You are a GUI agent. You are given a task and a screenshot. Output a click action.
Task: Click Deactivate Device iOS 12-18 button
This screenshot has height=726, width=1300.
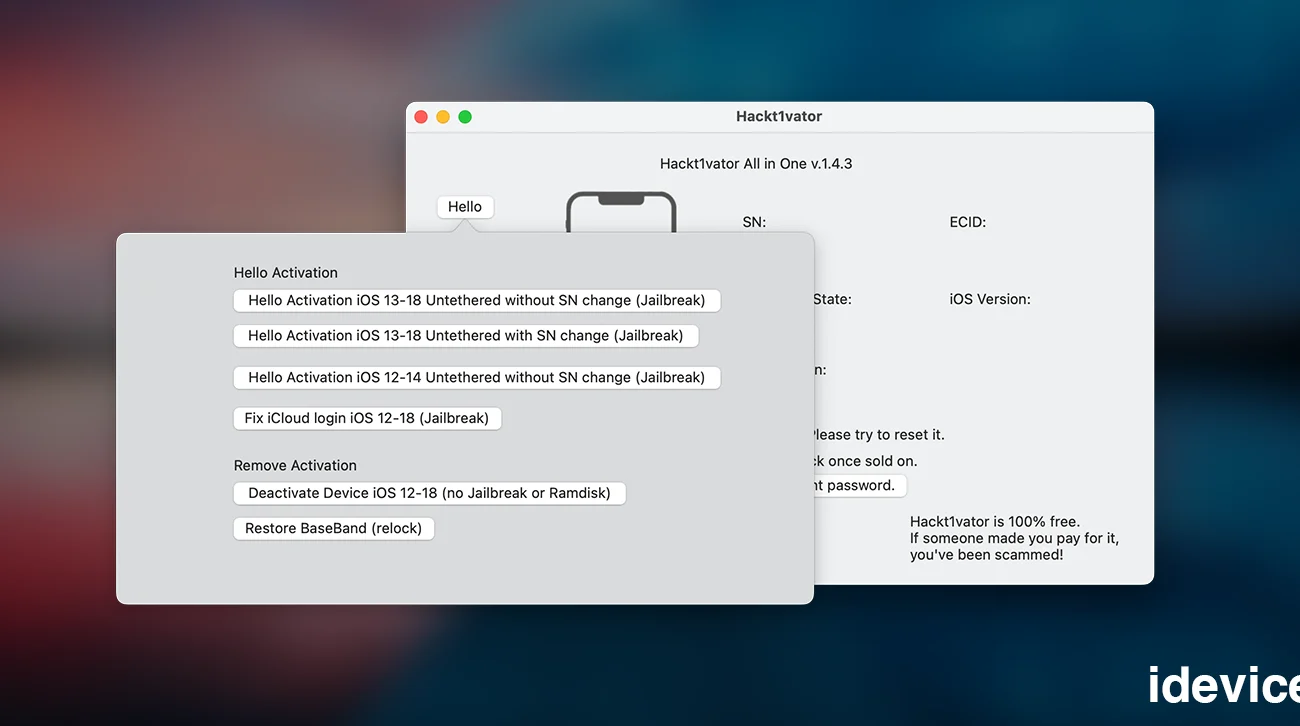point(429,493)
